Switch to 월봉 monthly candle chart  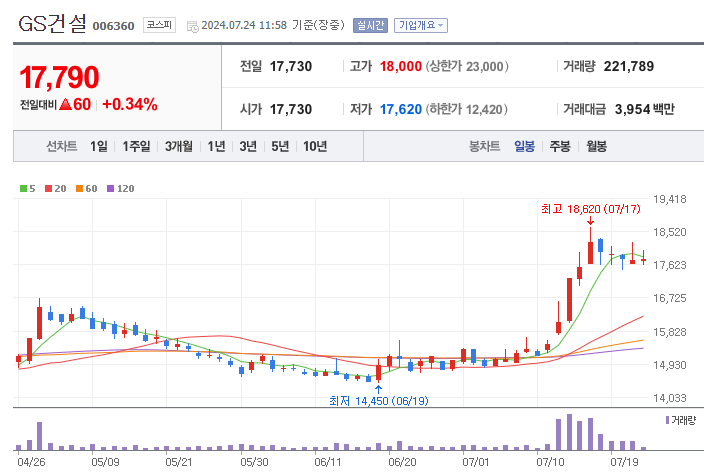pyautogui.click(x=597, y=146)
